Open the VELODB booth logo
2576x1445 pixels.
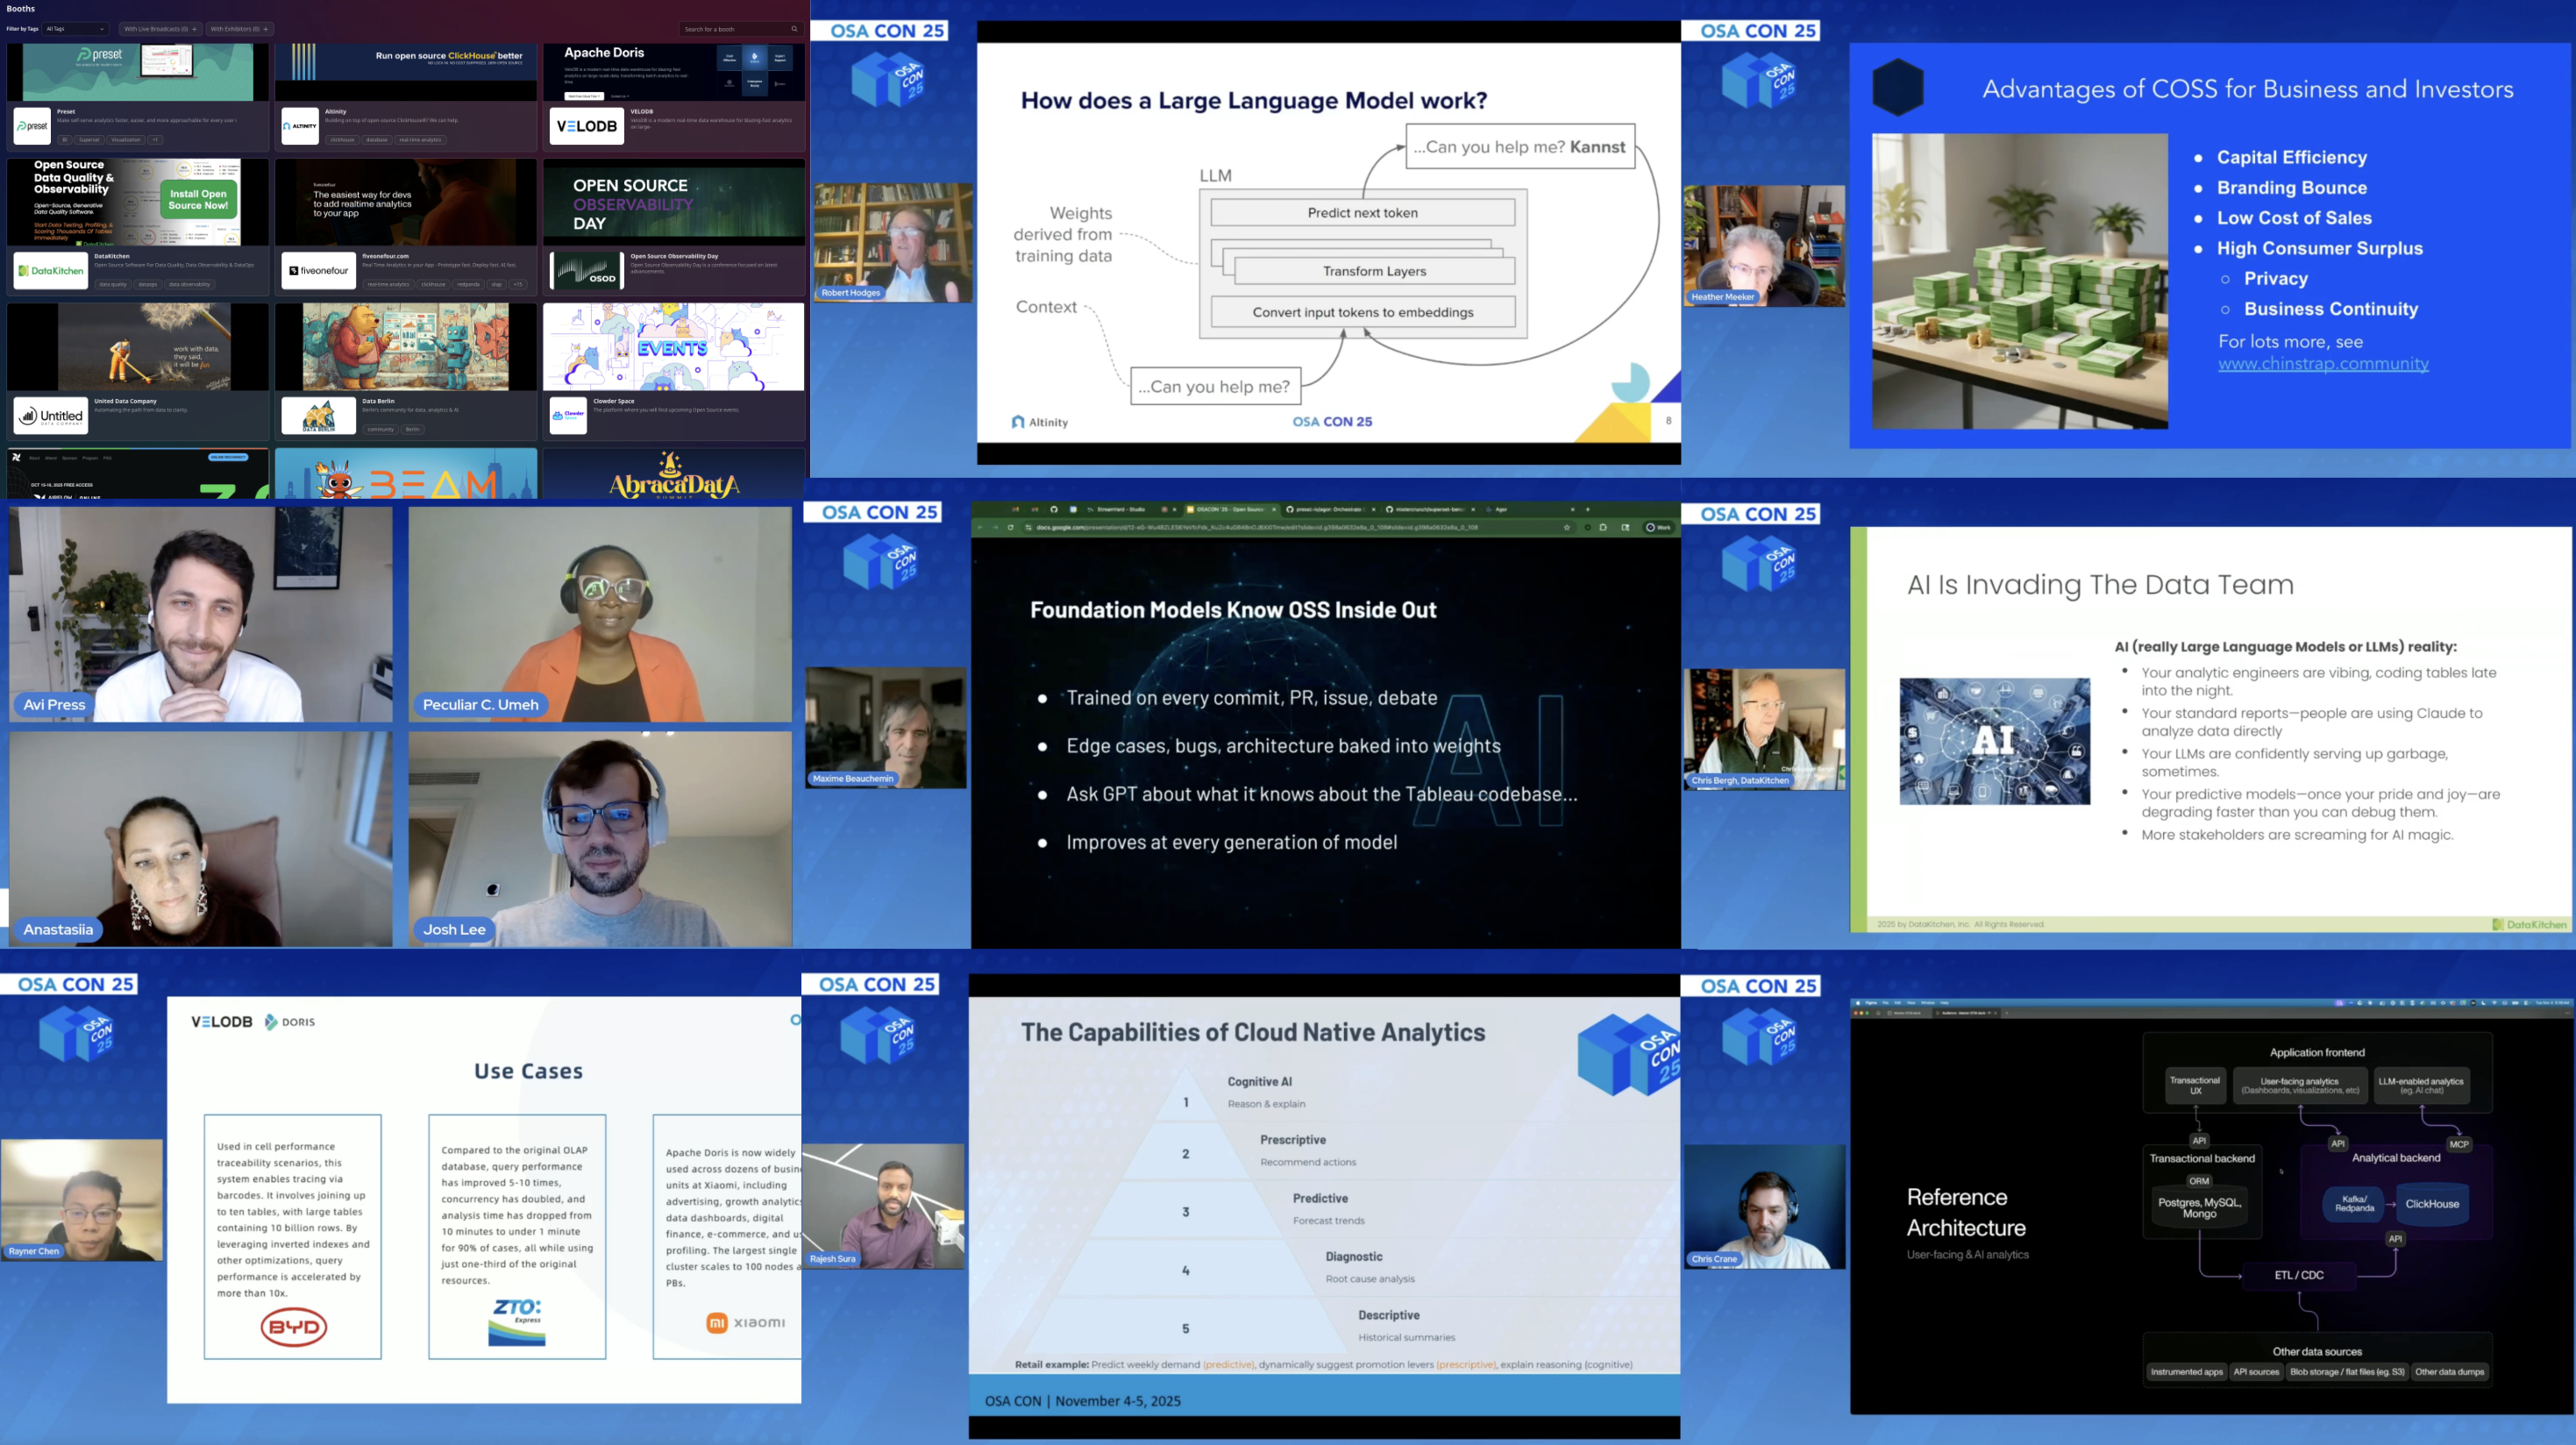[x=587, y=126]
